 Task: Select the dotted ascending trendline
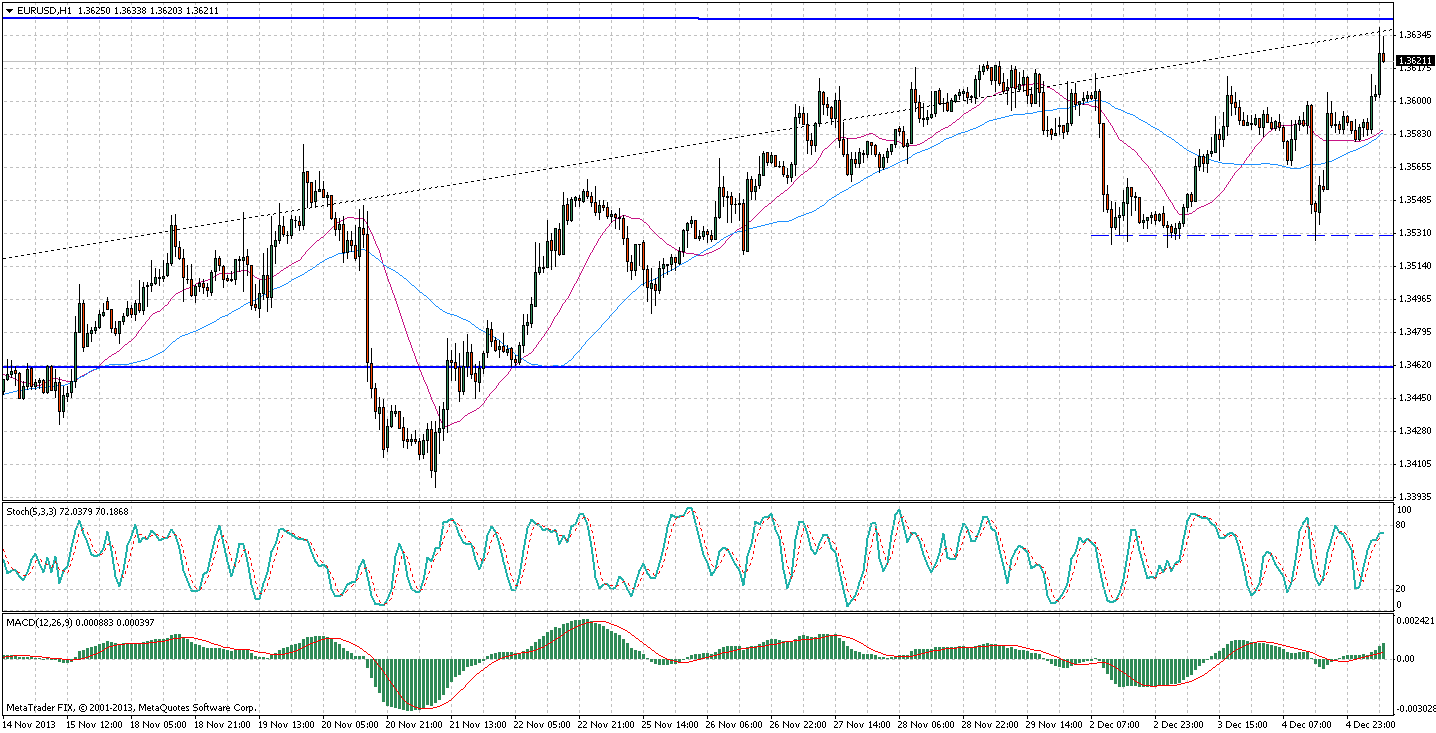coord(500,182)
